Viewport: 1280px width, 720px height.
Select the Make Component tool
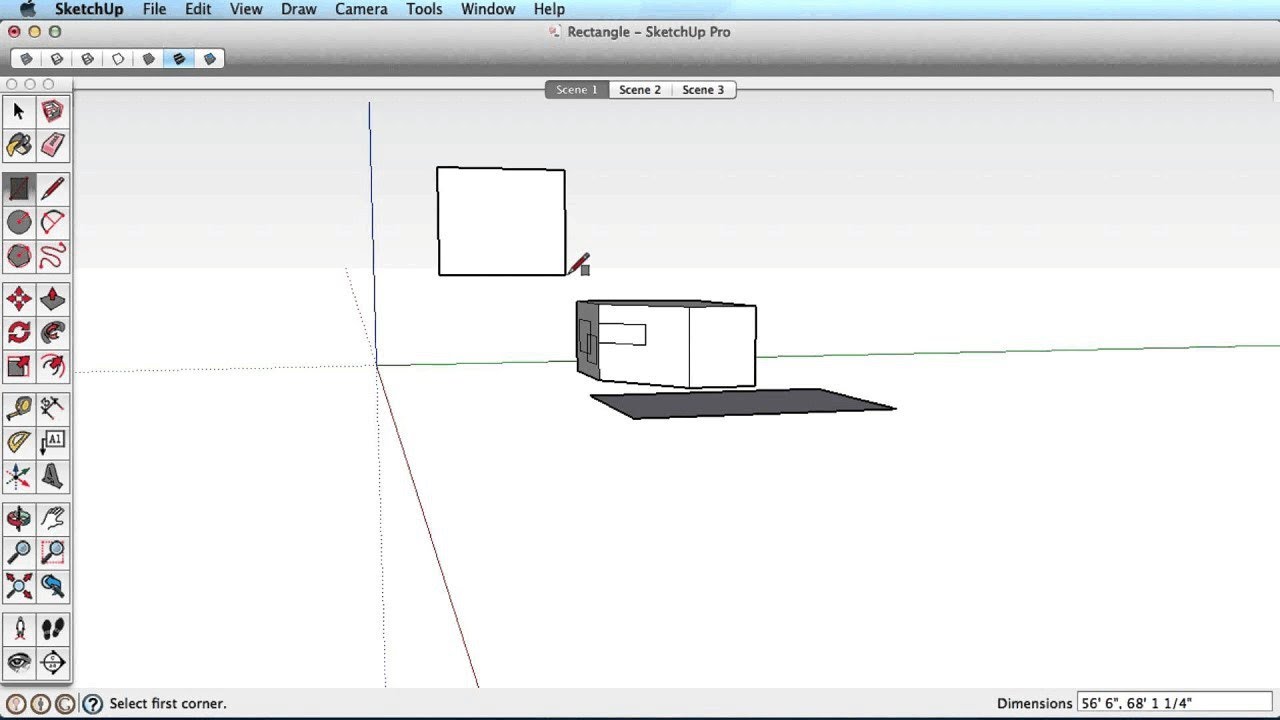53,111
